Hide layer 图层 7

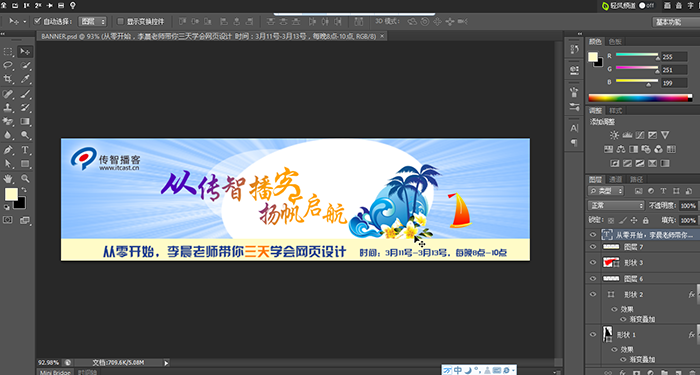point(593,246)
